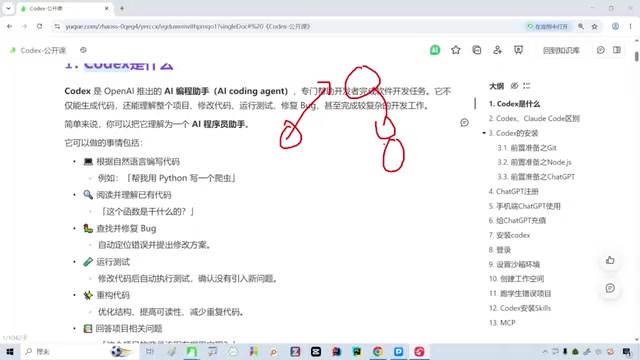Toggle the right sidebar panel icon

click(617, 50)
